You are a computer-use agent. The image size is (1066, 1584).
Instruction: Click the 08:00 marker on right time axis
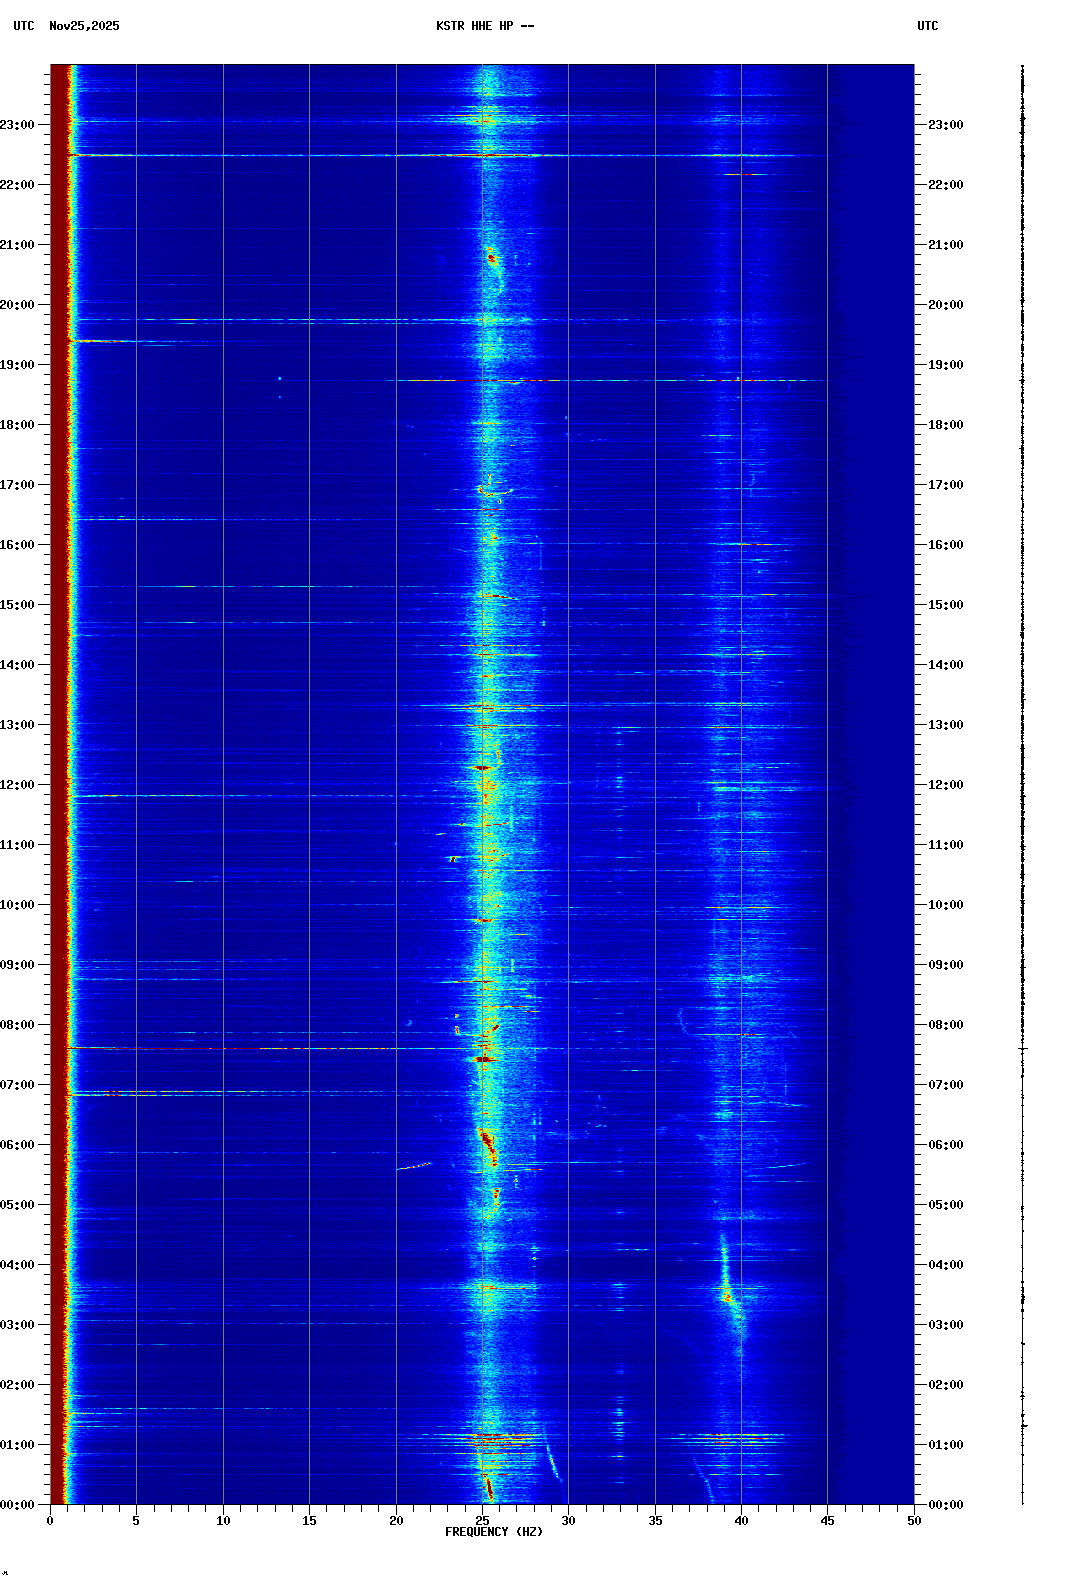[945, 1025]
